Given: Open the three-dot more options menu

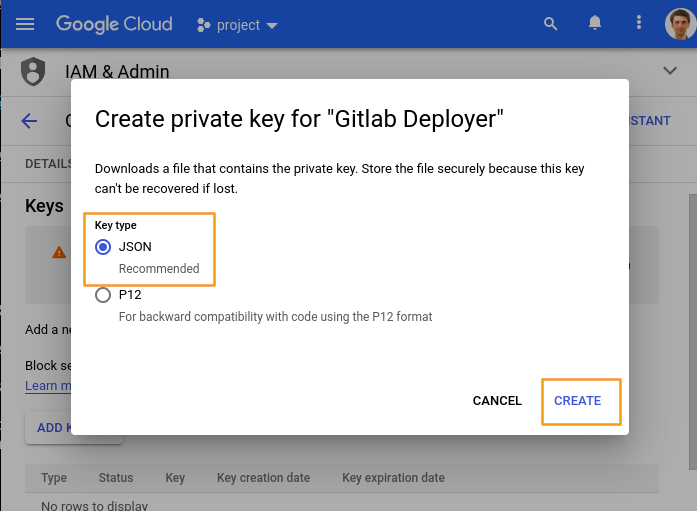Looking at the screenshot, I should pyautogui.click(x=639, y=24).
